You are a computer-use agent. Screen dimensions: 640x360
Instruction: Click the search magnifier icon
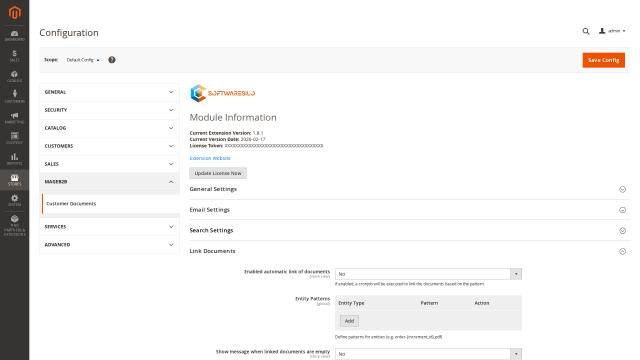(586, 31)
